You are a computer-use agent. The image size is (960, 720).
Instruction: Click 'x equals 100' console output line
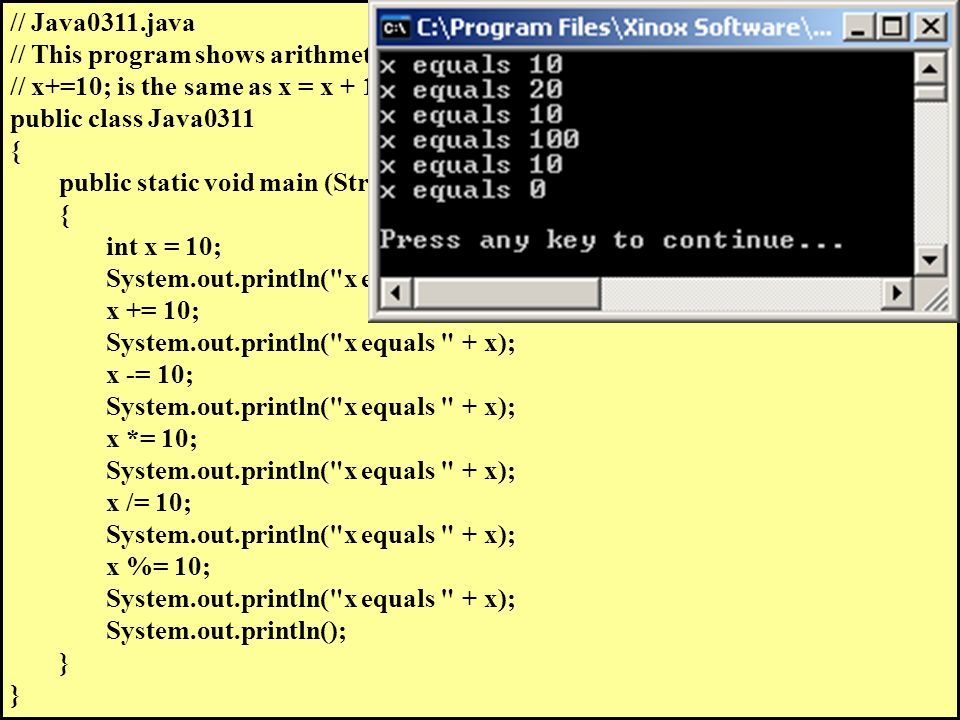point(479,140)
